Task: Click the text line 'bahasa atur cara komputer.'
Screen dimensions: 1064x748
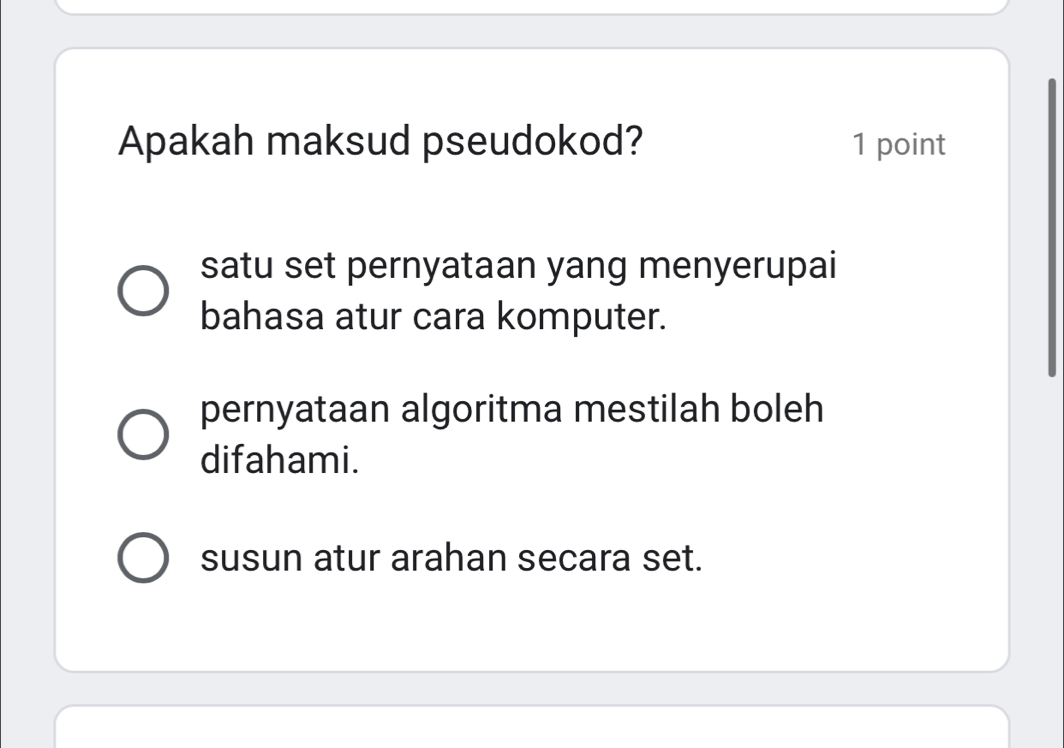Action: (x=433, y=317)
